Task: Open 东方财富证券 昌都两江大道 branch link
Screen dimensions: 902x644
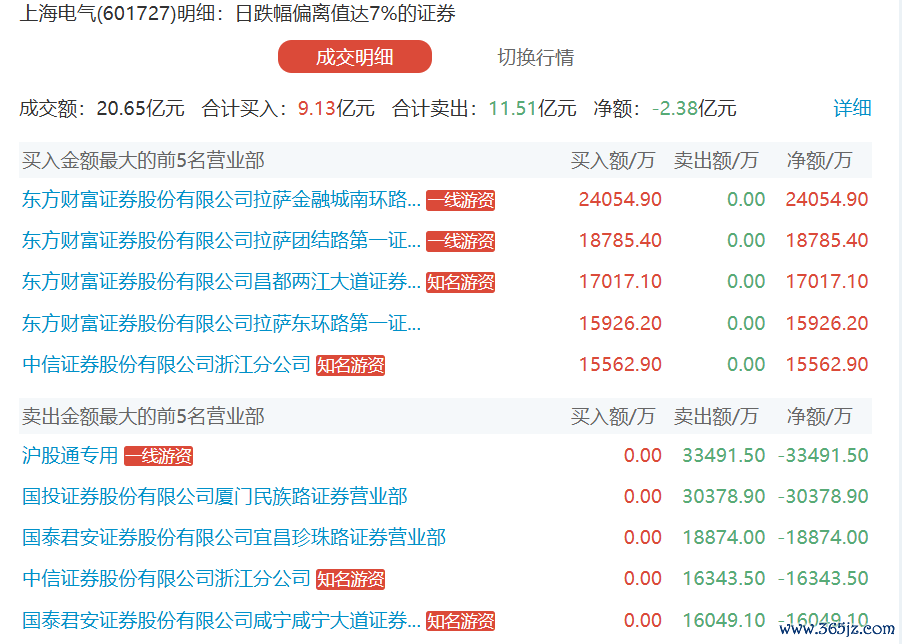Action: 221,282
